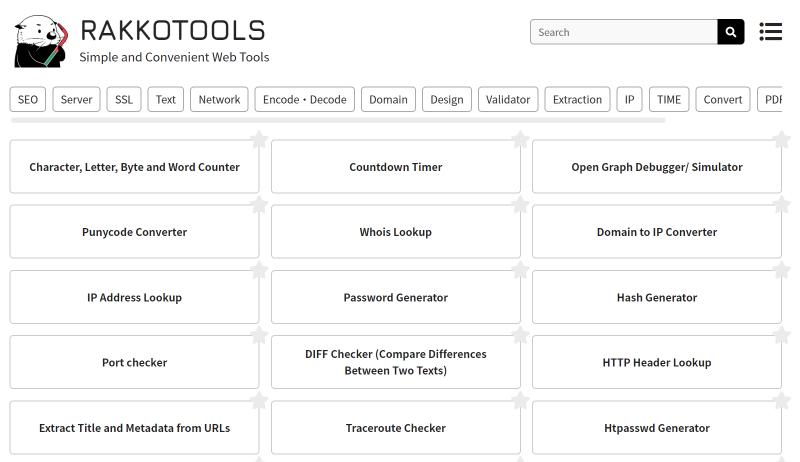Choose the Validator category tab
The height and width of the screenshot is (462, 800).
point(508,99)
